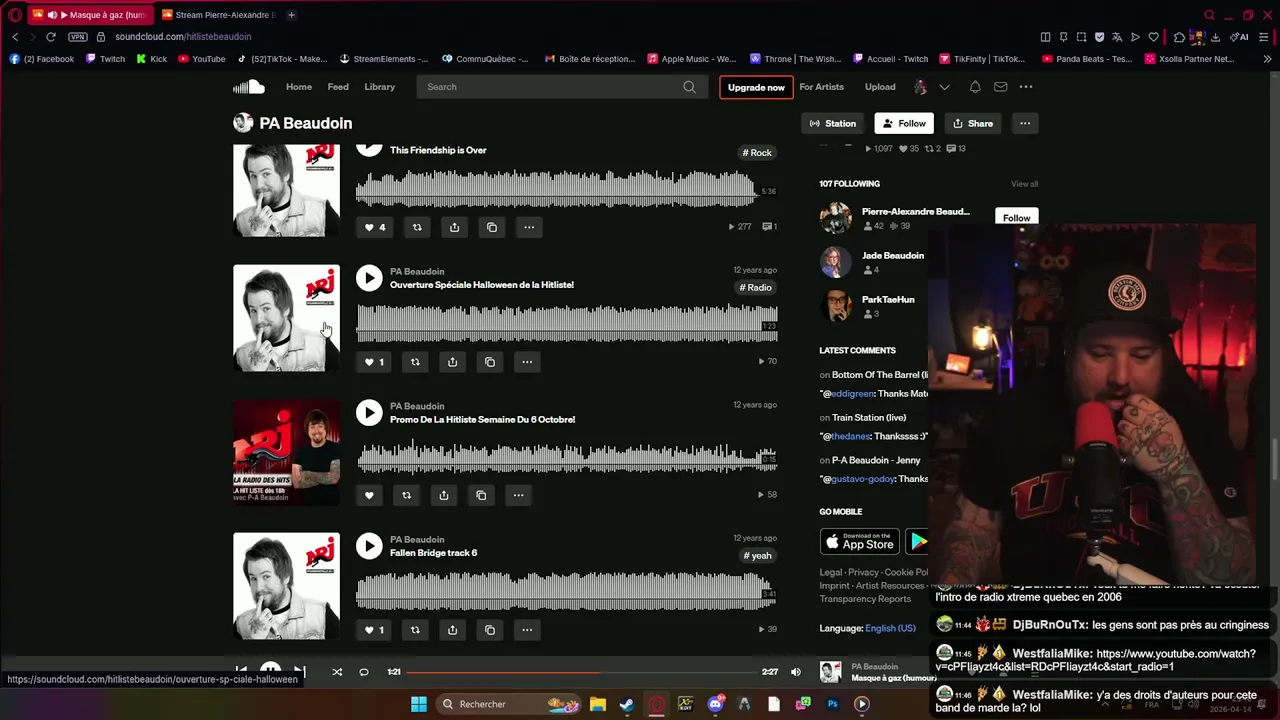The height and width of the screenshot is (720, 1280).
Task: Go back in browser history
Action: tap(15, 37)
